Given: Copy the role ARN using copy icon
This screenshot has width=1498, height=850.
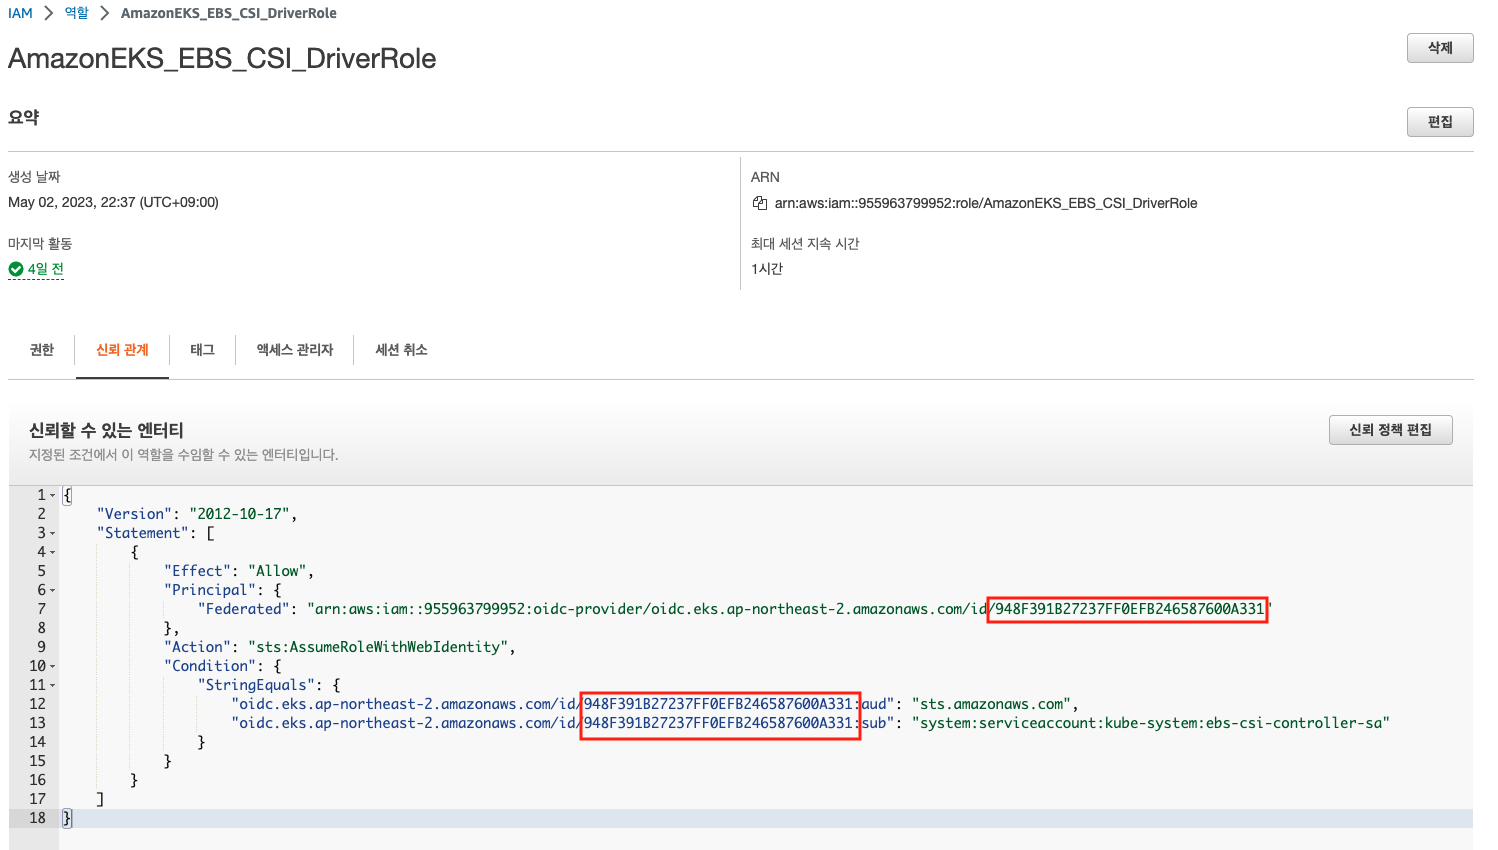Looking at the screenshot, I should tap(759, 203).
